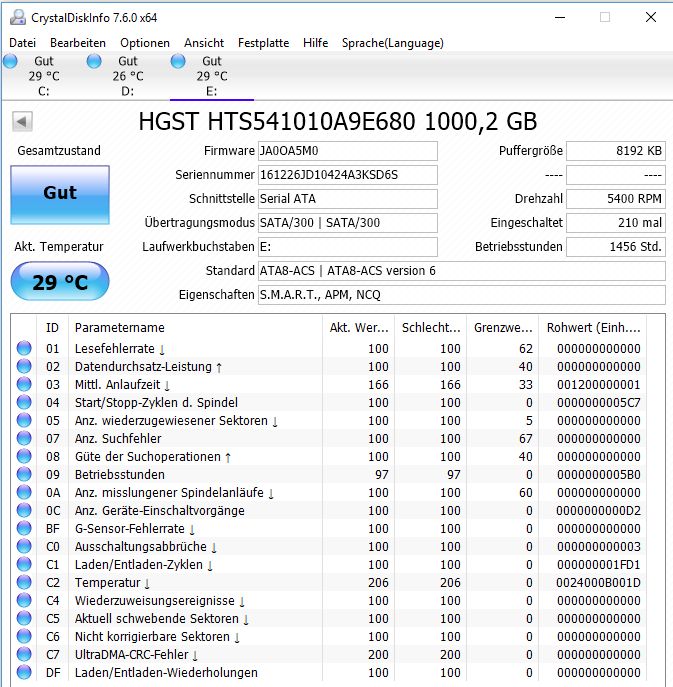Screen dimensions: 673x687
Task: Click status orb of the Lesefehlerrate row
Action: 24,348
